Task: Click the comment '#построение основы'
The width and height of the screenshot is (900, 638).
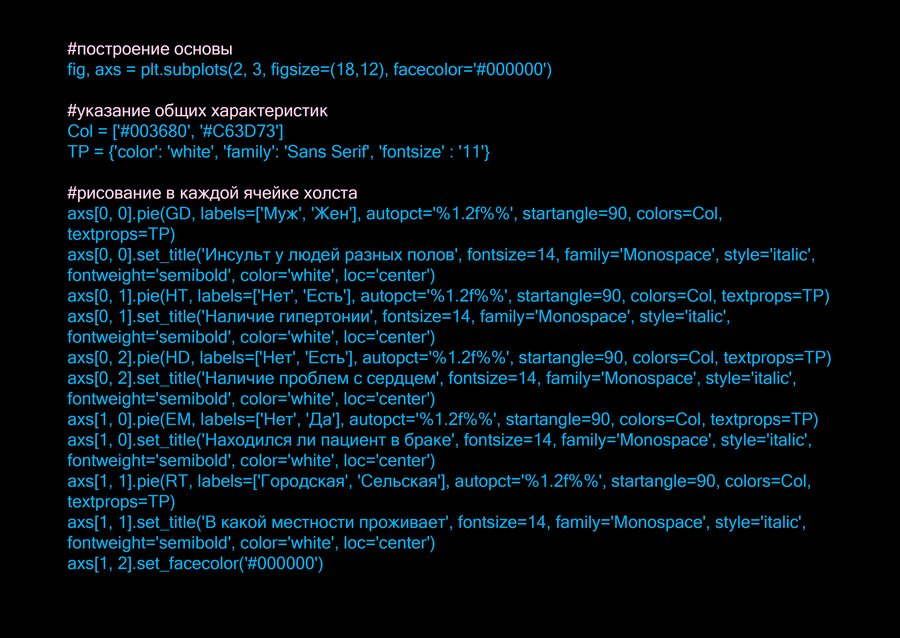Action: pyautogui.click(x=150, y=49)
